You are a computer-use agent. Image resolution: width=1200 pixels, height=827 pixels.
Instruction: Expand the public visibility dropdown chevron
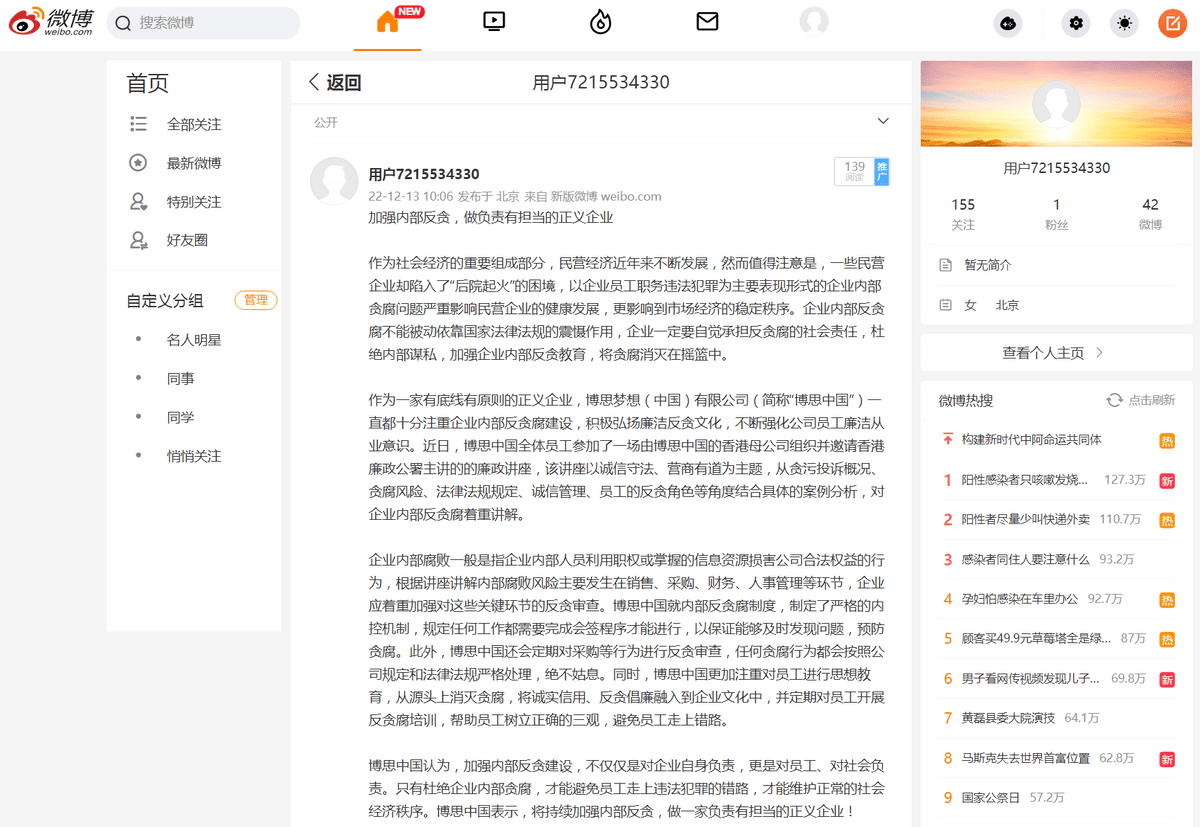tap(883, 122)
